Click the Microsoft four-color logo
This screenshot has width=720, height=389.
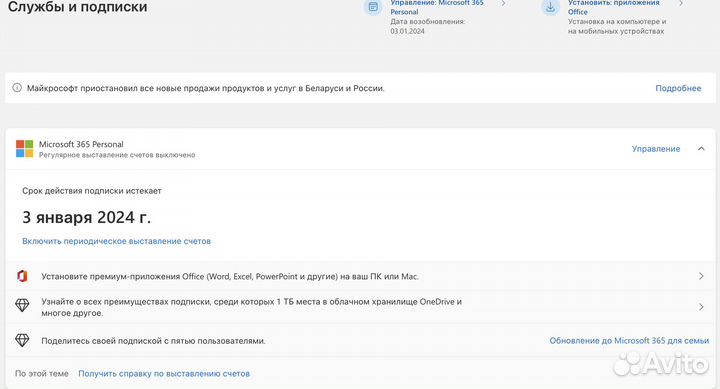24,149
